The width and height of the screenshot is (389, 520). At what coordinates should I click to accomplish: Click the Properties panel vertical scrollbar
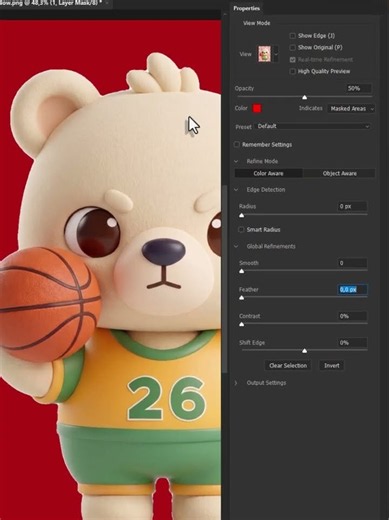[x=225, y=278]
